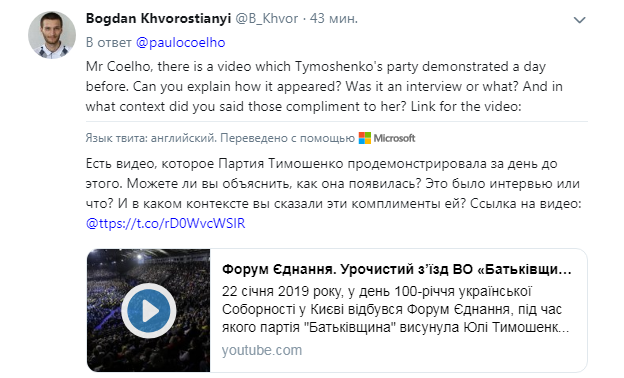This screenshot has height=378, width=624.
Task: Click the Bogdan Khvorostianyi display name
Action: (158, 18)
